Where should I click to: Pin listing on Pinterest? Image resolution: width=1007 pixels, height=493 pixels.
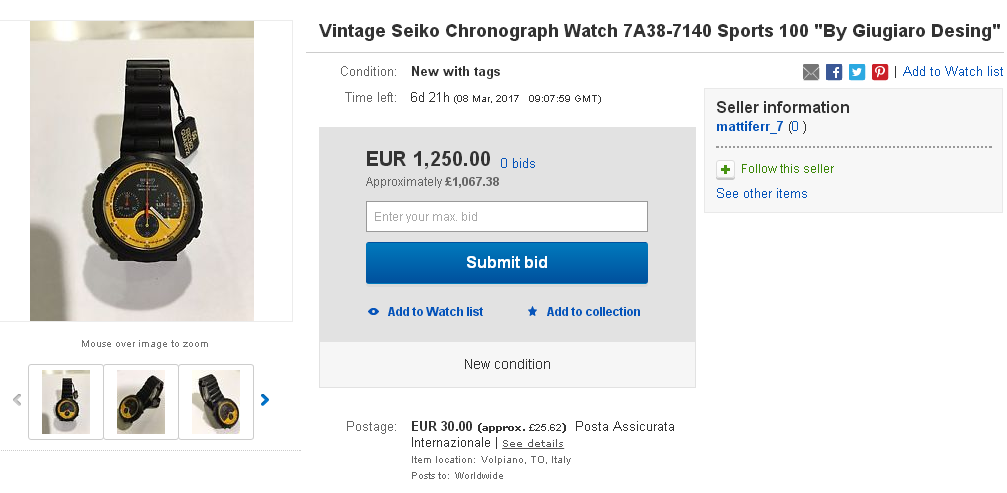pos(880,72)
